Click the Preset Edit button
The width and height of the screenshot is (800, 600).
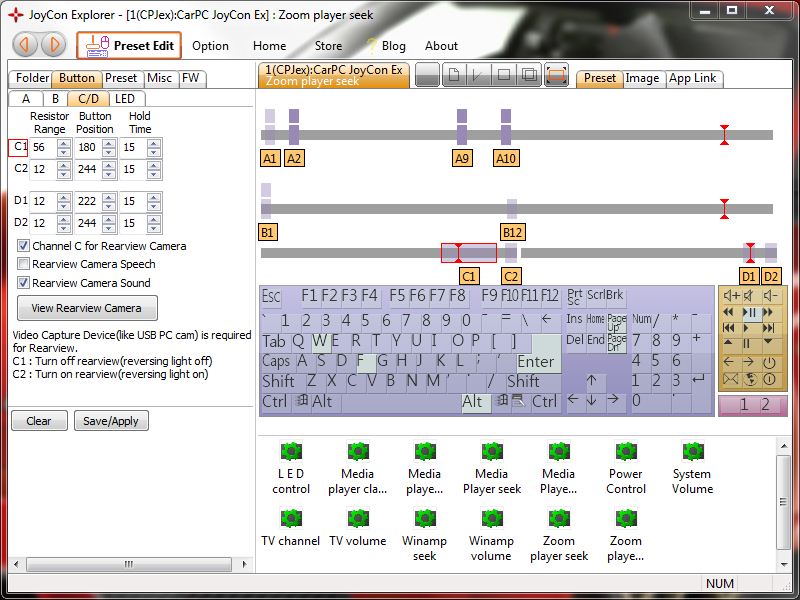pos(129,45)
